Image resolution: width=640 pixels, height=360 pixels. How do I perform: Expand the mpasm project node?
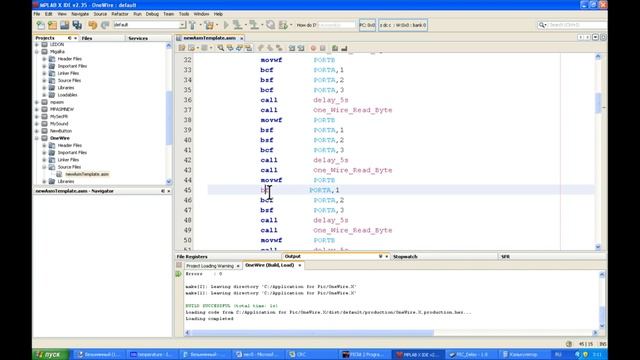37,102
